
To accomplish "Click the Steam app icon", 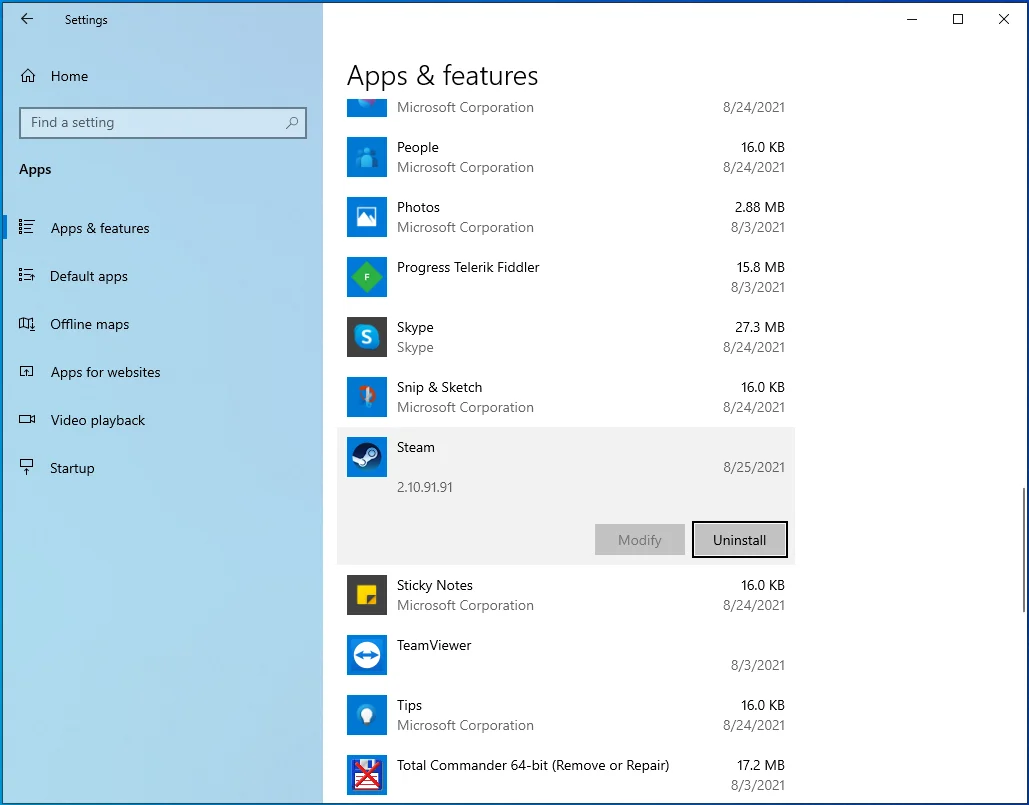I will pos(367,457).
